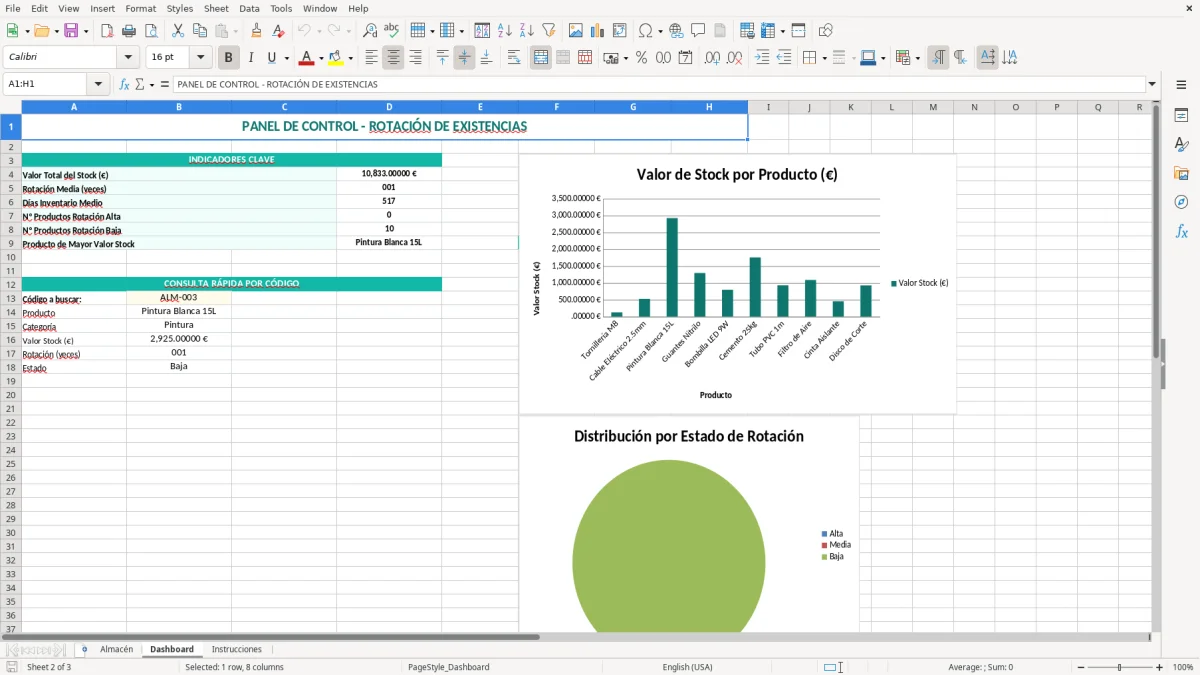The image size is (1200, 675).
Task: Sort descending Z to A
Action: coord(527,31)
